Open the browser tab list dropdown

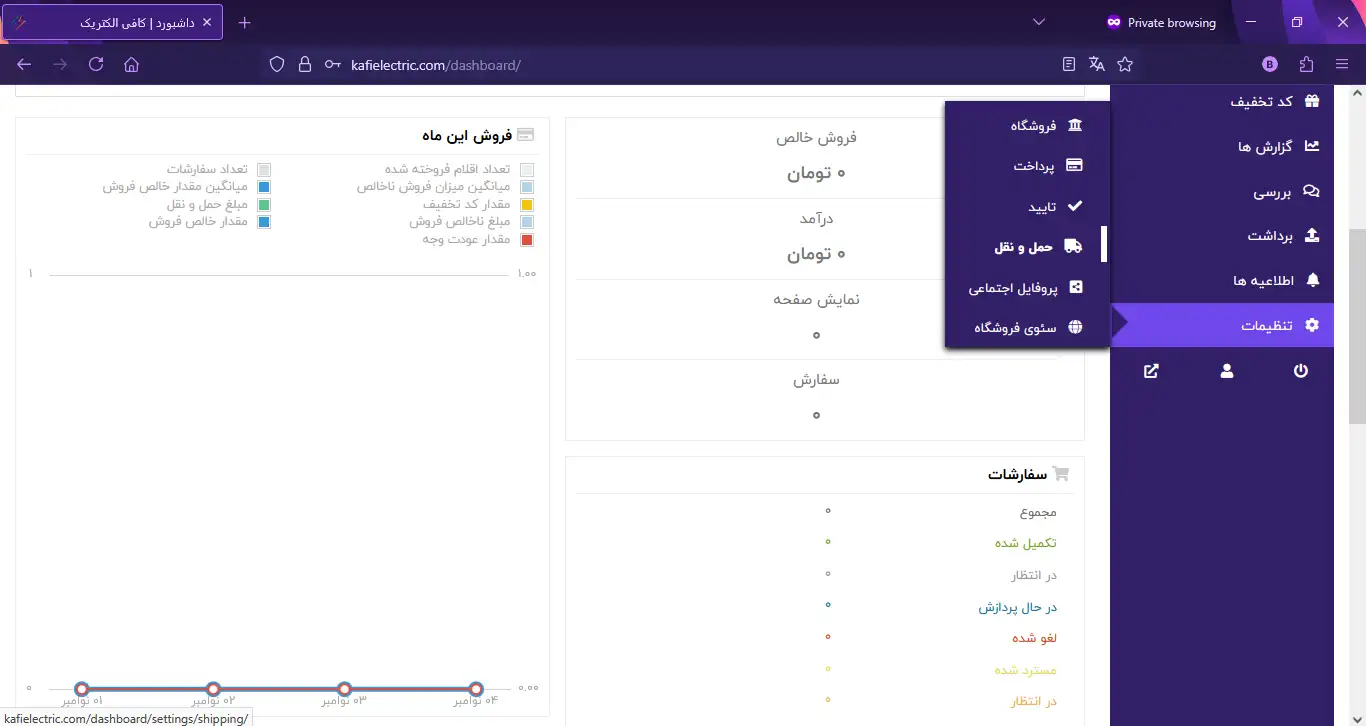pos(1038,21)
